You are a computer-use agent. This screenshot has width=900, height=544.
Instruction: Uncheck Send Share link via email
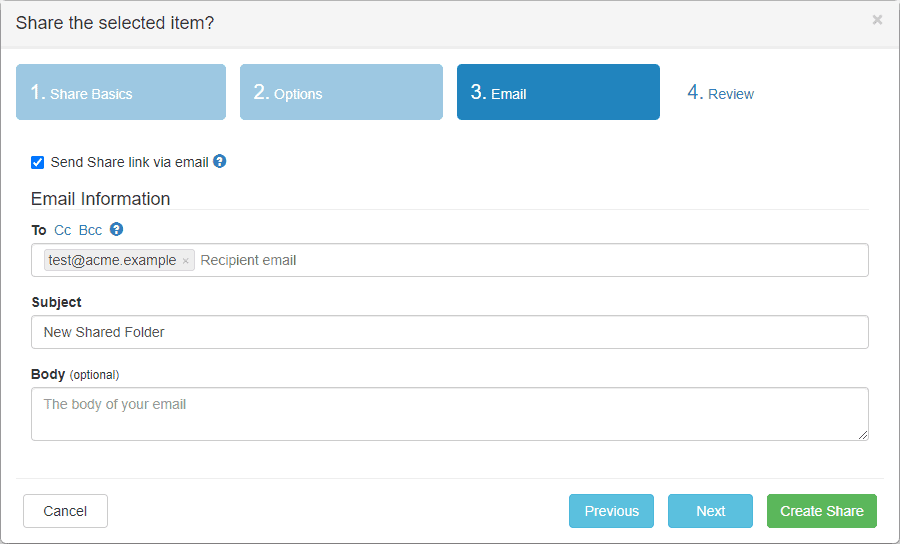coord(38,162)
